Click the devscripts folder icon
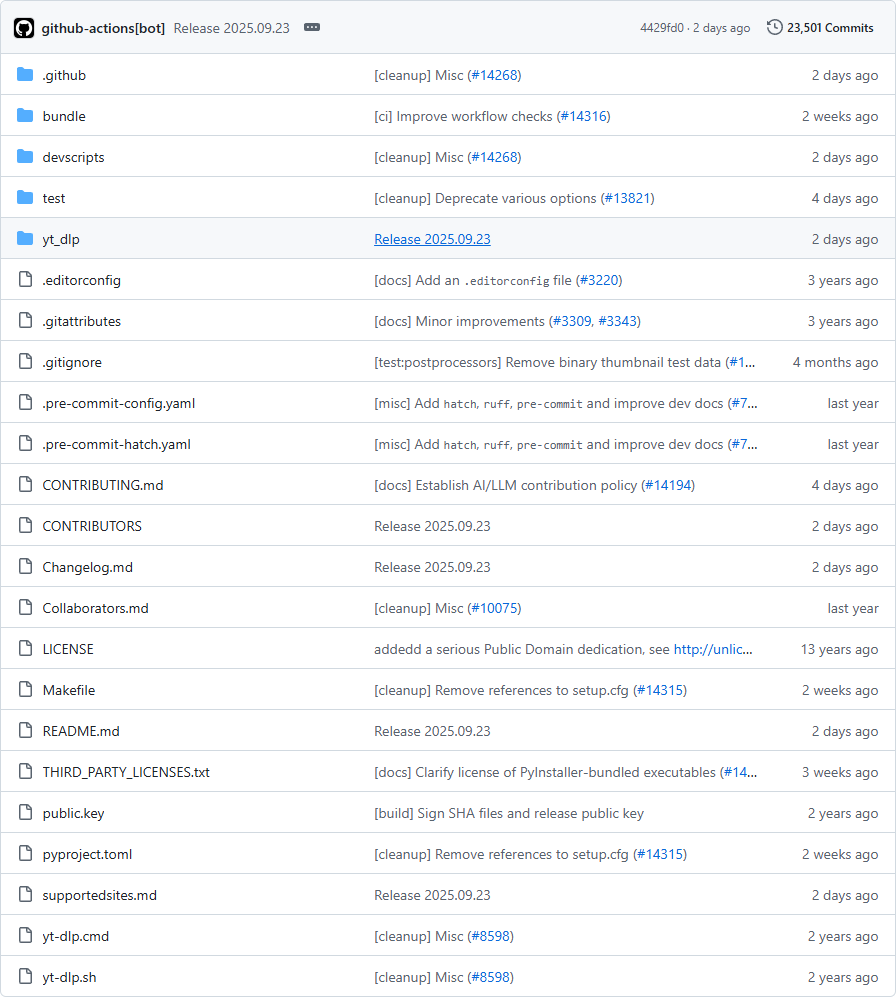The width and height of the screenshot is (896, 997). coord(25,157)
